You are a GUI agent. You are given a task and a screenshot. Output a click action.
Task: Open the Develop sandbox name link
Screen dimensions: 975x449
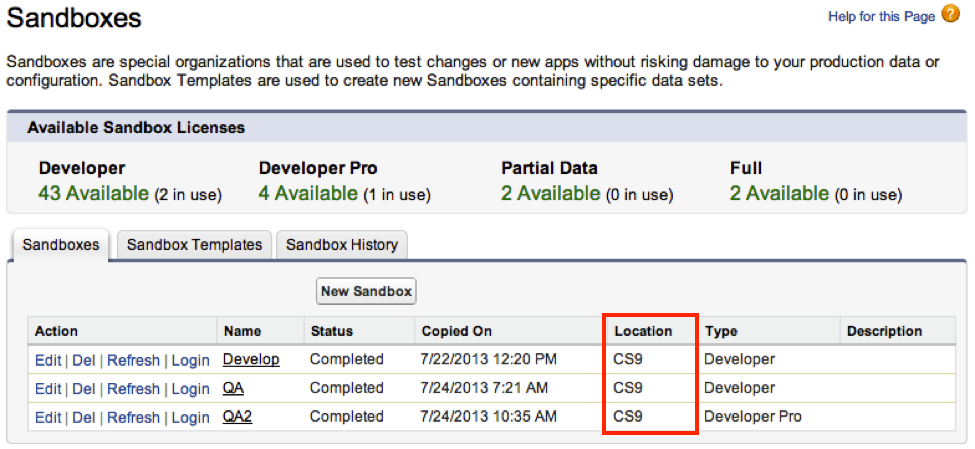pos(251,359)
